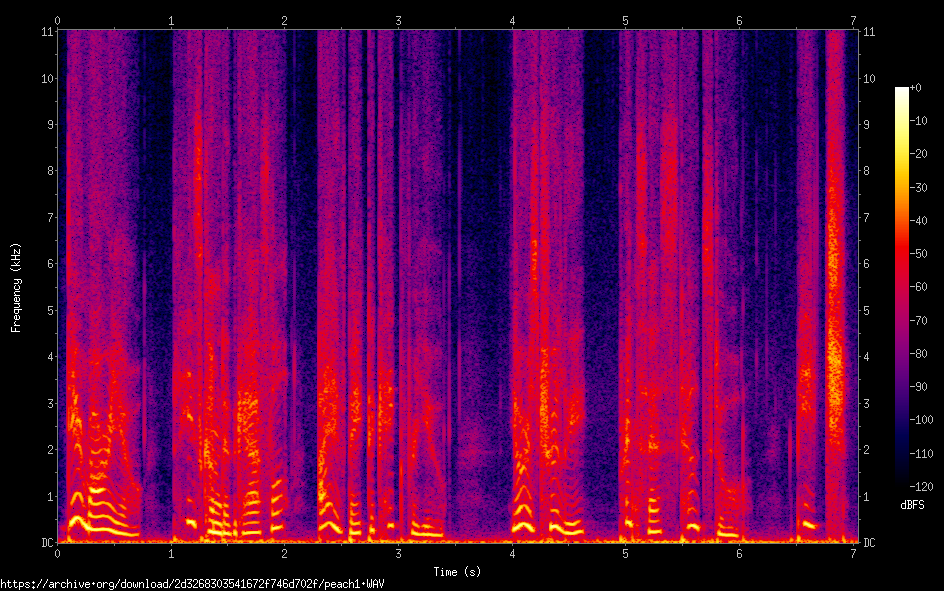Select the 11 kHz label on the left axis
This screenshot has height=591, width=944.
point(45,31)
